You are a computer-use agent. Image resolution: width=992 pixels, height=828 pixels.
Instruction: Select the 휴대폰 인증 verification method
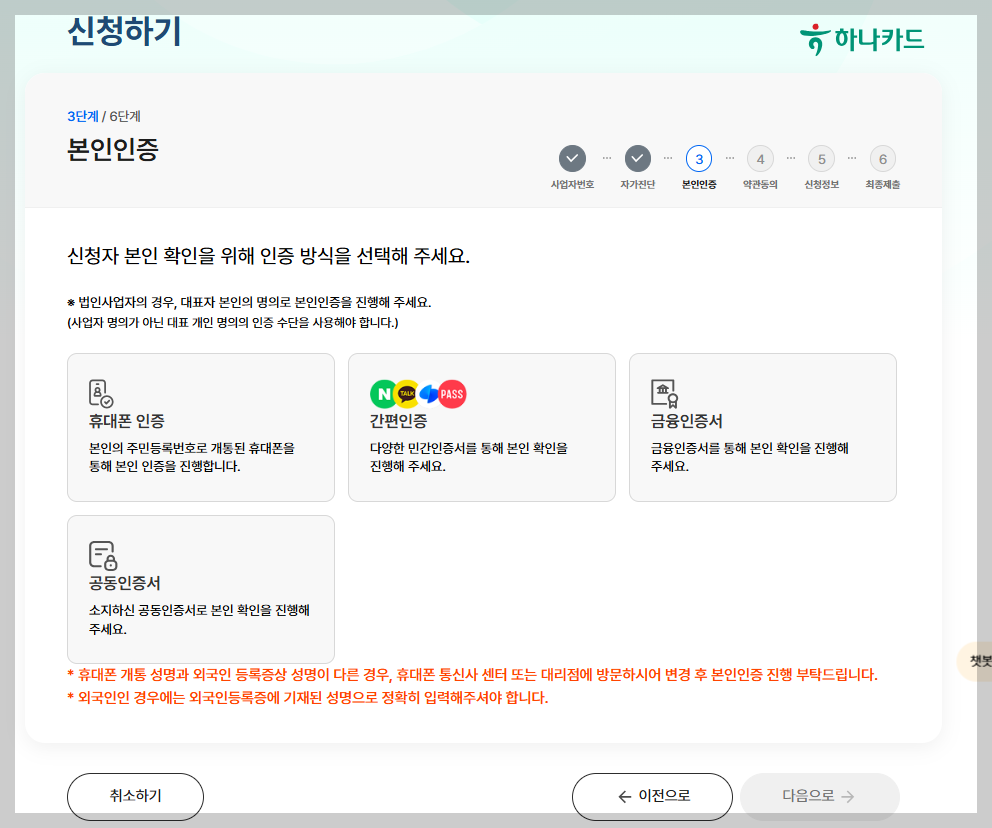[x=200, y=426]
